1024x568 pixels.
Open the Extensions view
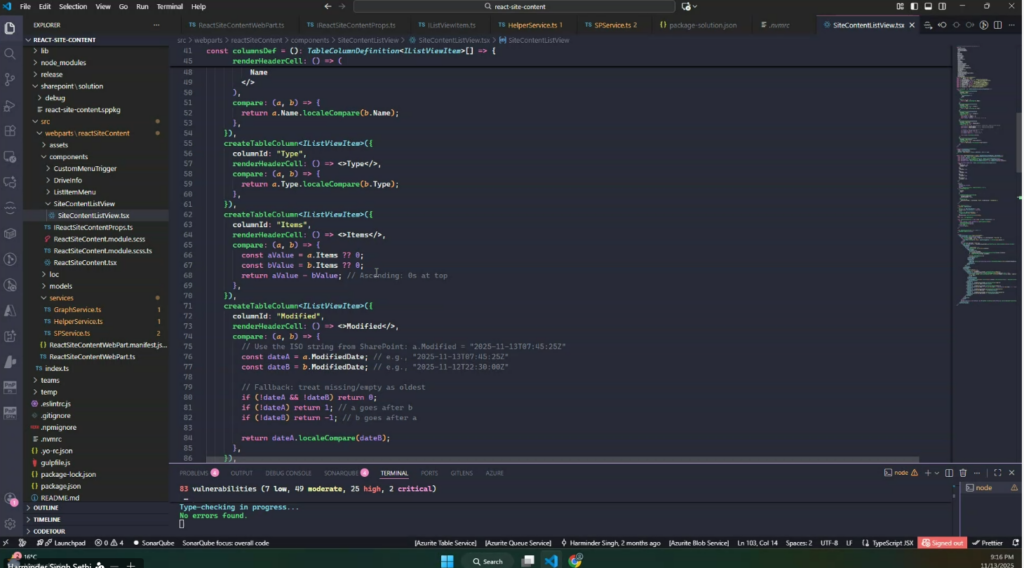pos(11,130)
